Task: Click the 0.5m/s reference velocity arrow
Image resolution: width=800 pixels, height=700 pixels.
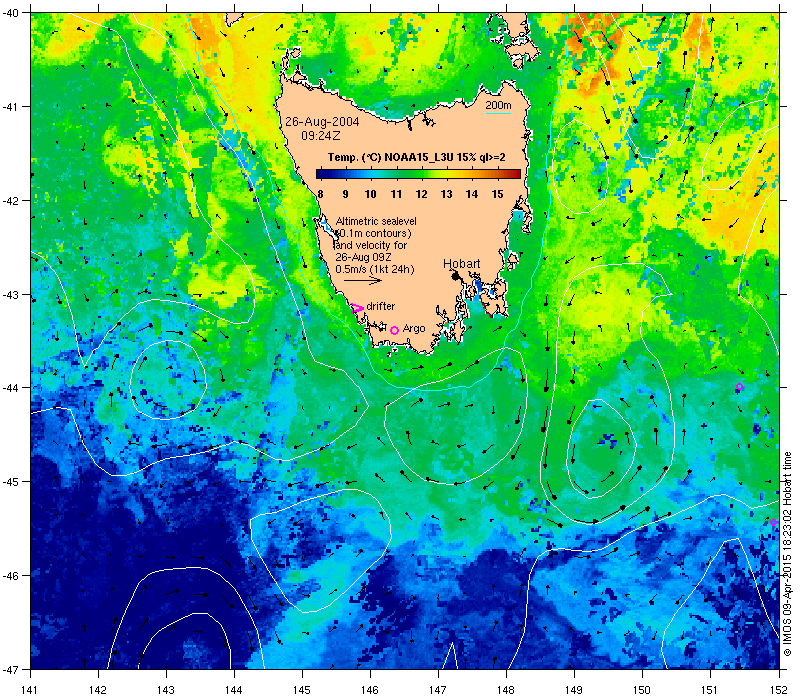Action: pyautogui.click(x=363, y=280)
